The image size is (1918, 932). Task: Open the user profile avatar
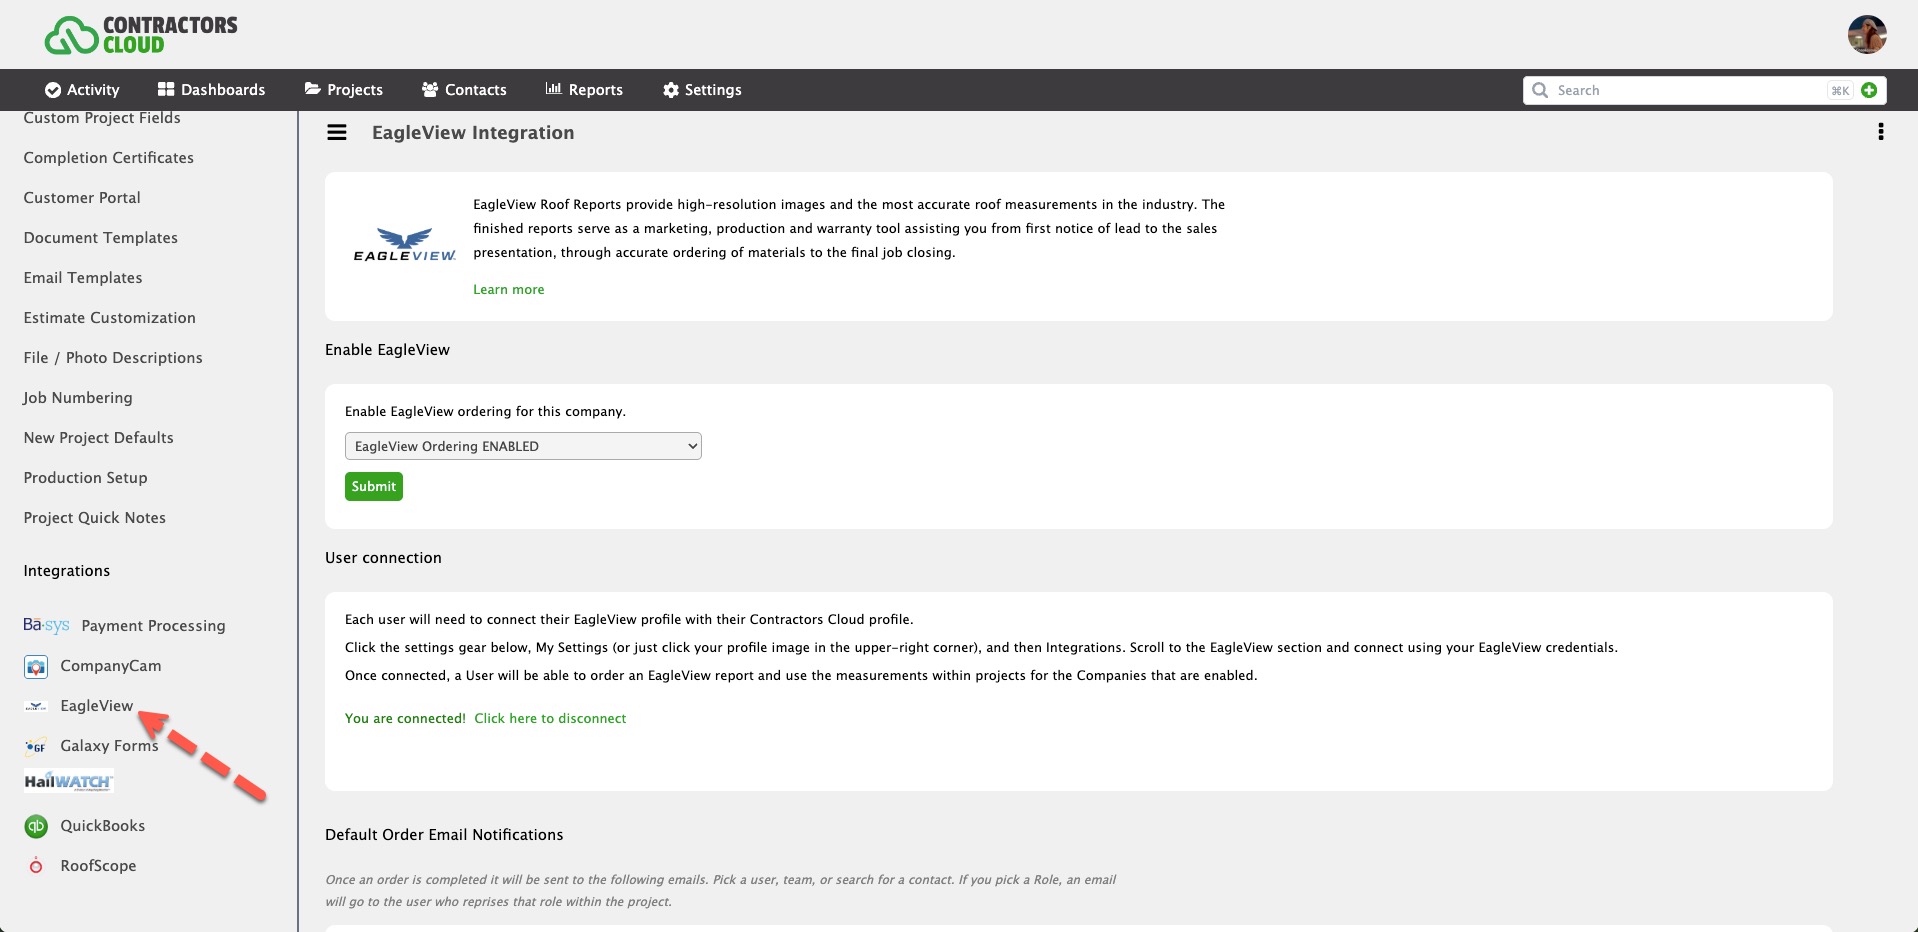click(1867, 35)
